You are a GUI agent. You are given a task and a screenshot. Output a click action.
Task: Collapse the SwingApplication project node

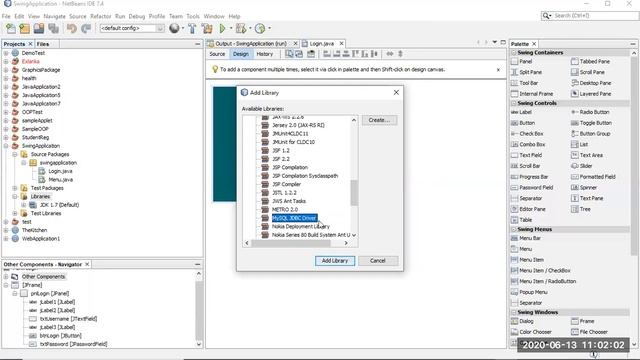click(x=6, y=146)
